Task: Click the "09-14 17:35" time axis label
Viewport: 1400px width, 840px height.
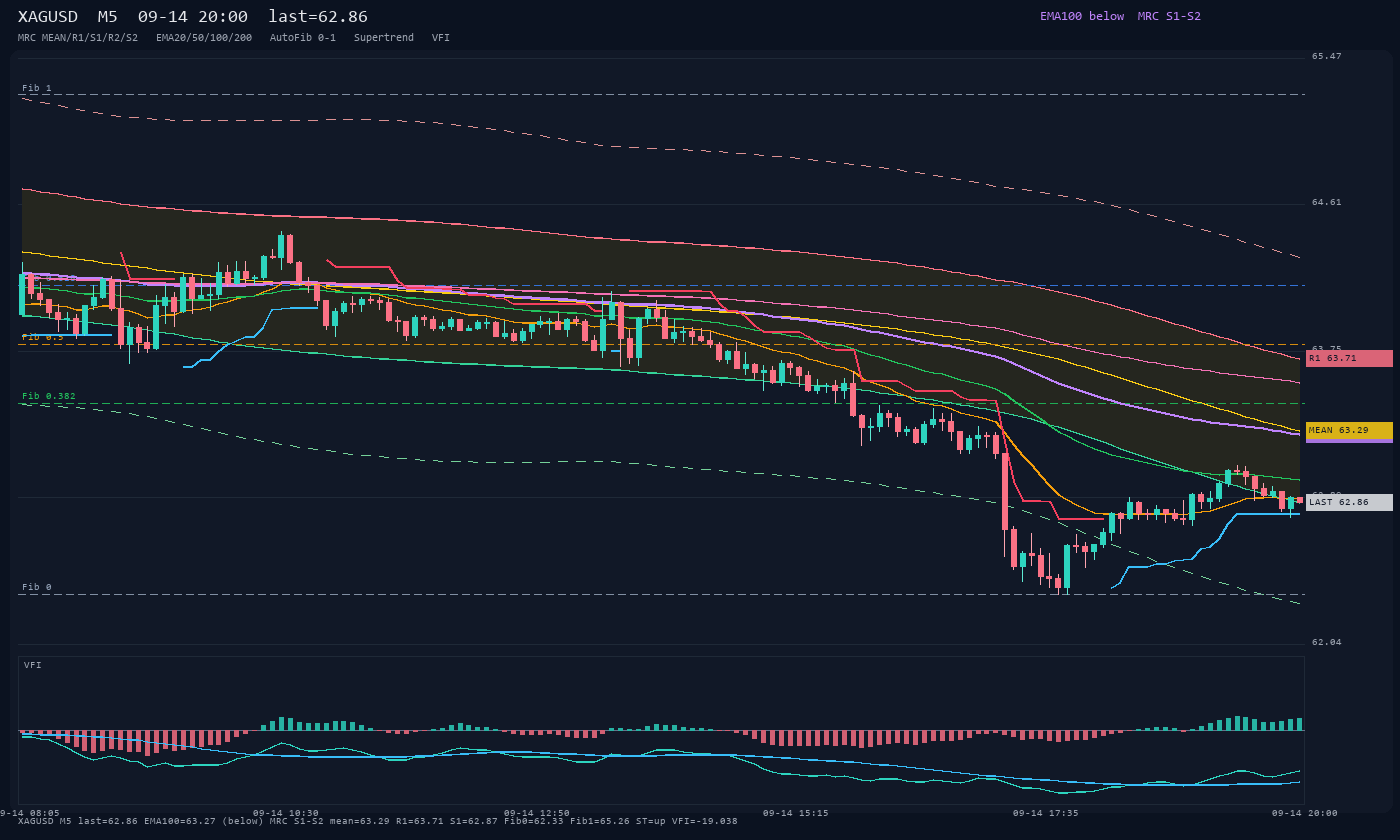Action: pyautogui.click(x=1045, y=813)
